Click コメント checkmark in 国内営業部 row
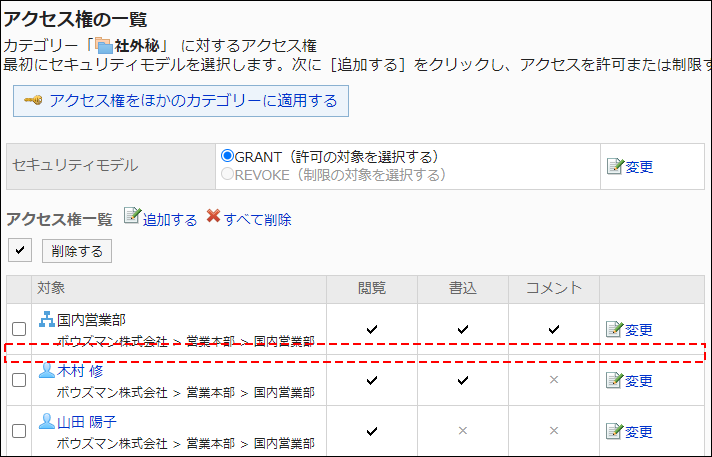Screen dimensions: 712x457 (x=554, y=329)
